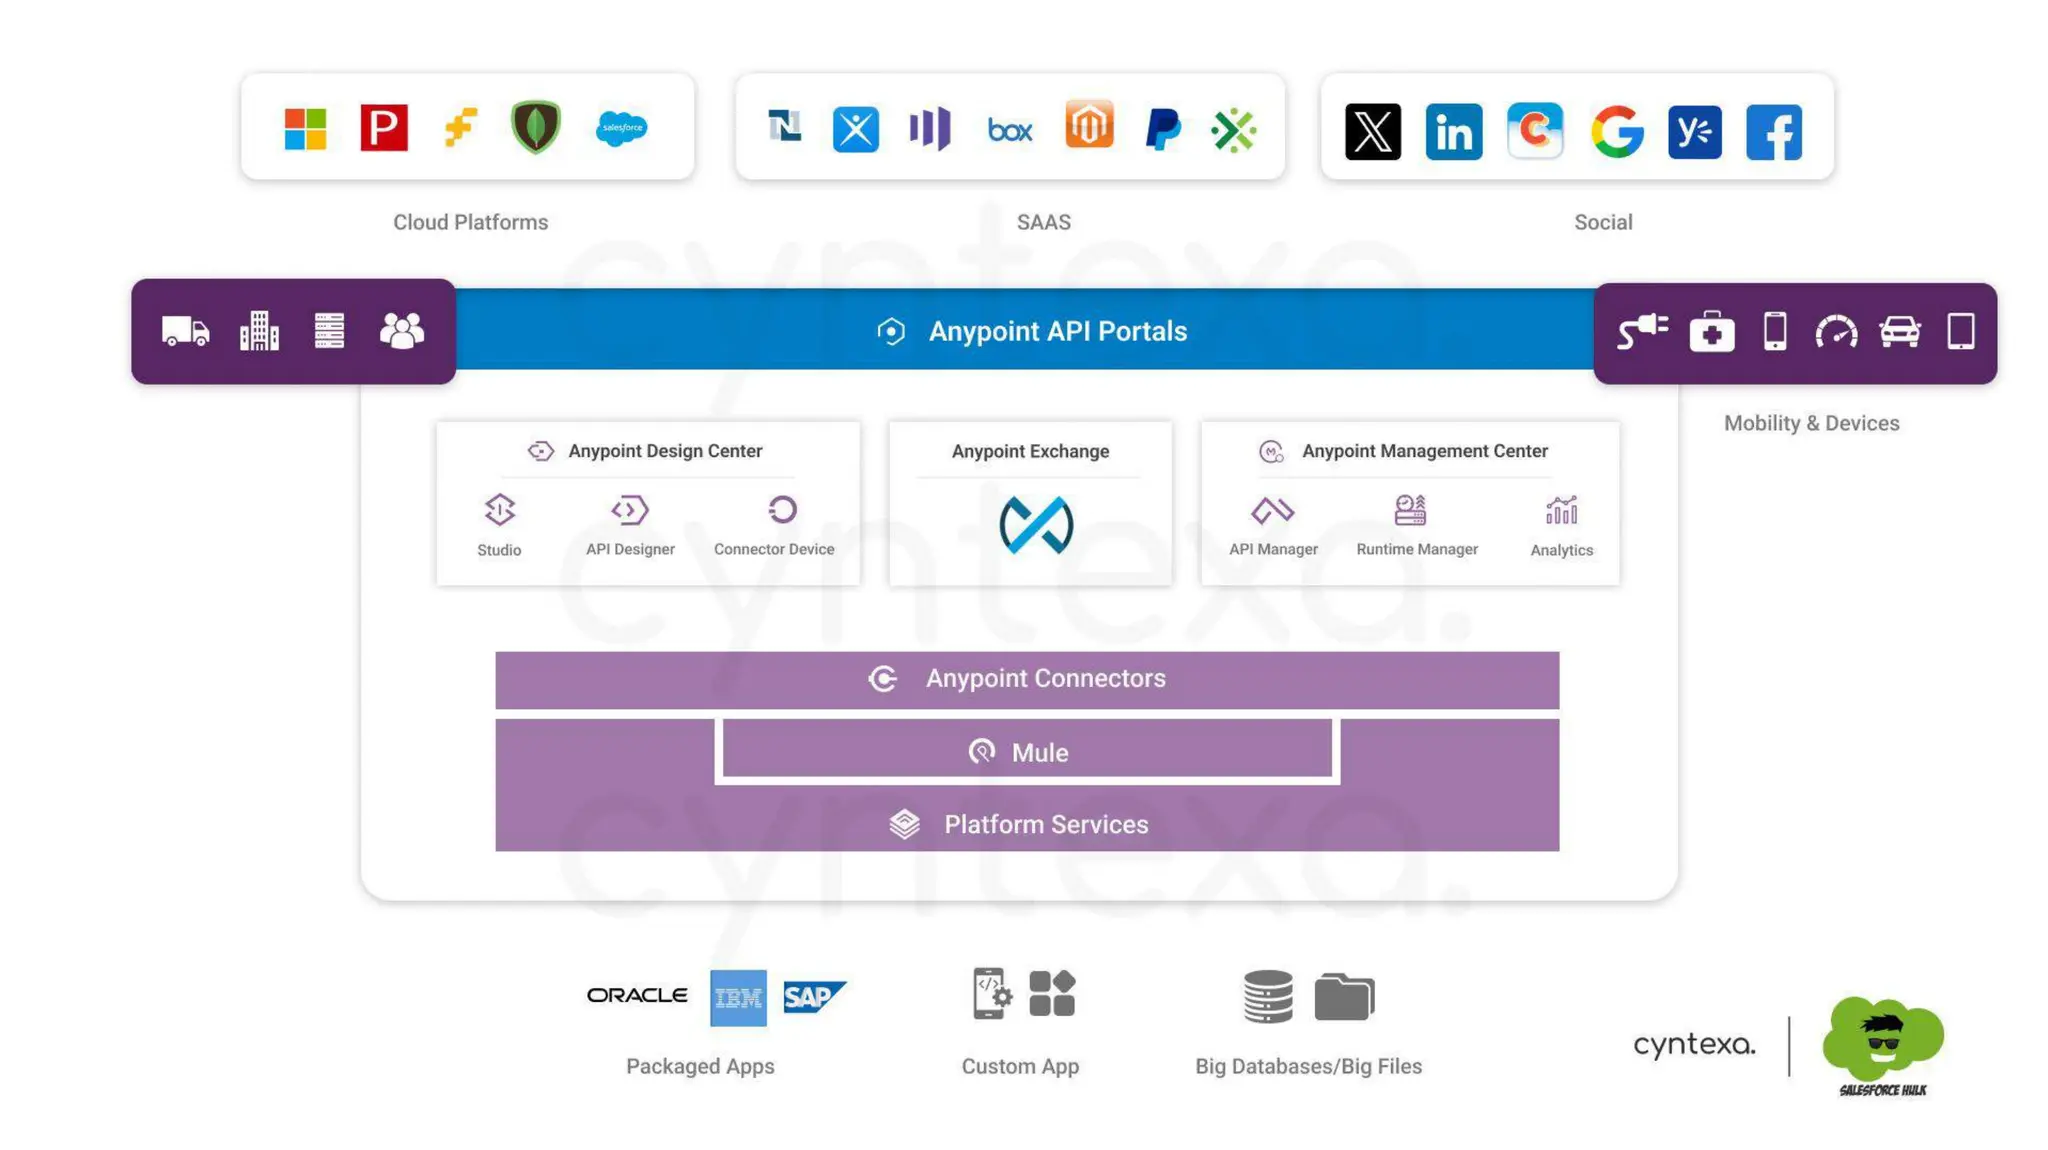This screenshot has height=1150, width=2048.
Task: Click the Analytics chart icon
Action: (1561, 510)
